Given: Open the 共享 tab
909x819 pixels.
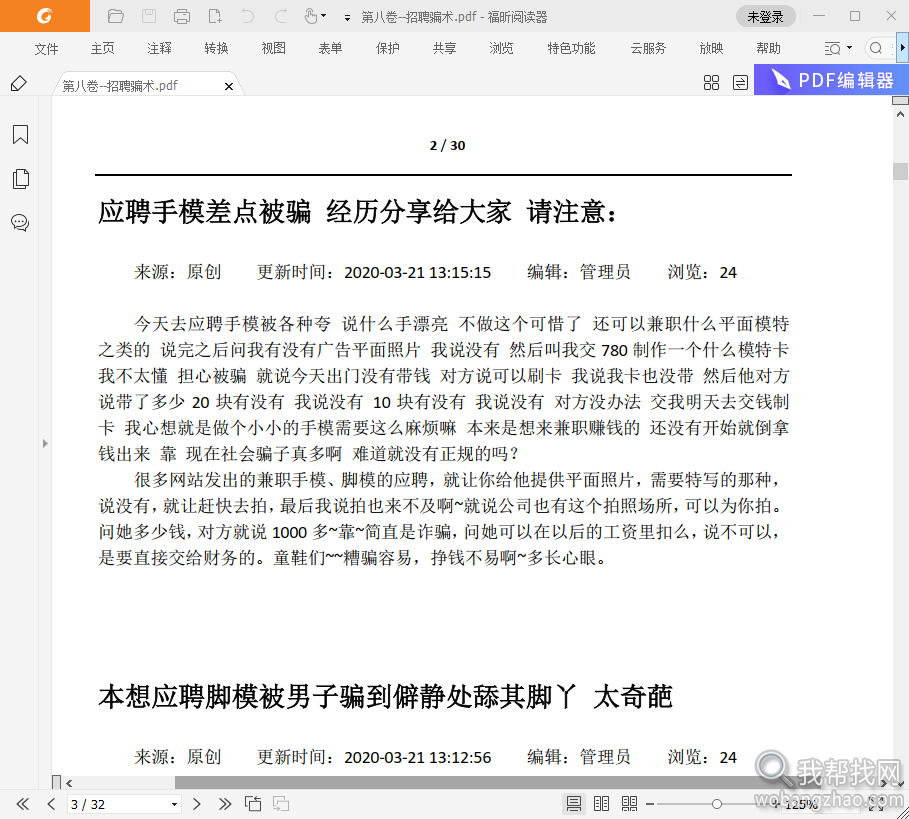Looking at the screenshot, I should [x=445, y=49].
